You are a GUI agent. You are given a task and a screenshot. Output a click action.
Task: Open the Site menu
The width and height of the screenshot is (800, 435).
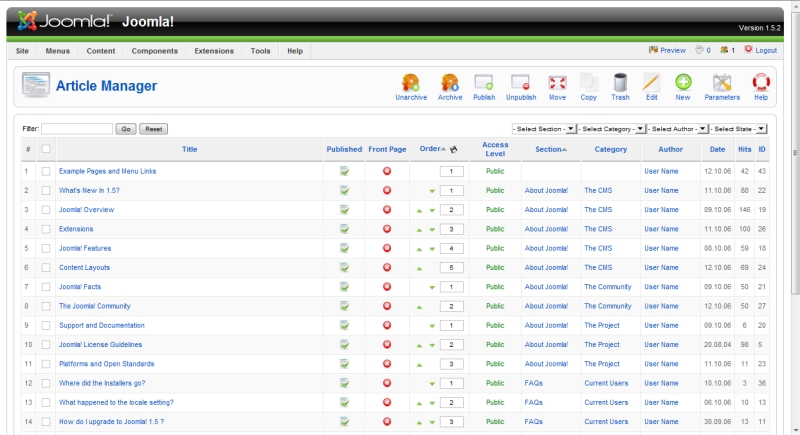click(22, 51)
